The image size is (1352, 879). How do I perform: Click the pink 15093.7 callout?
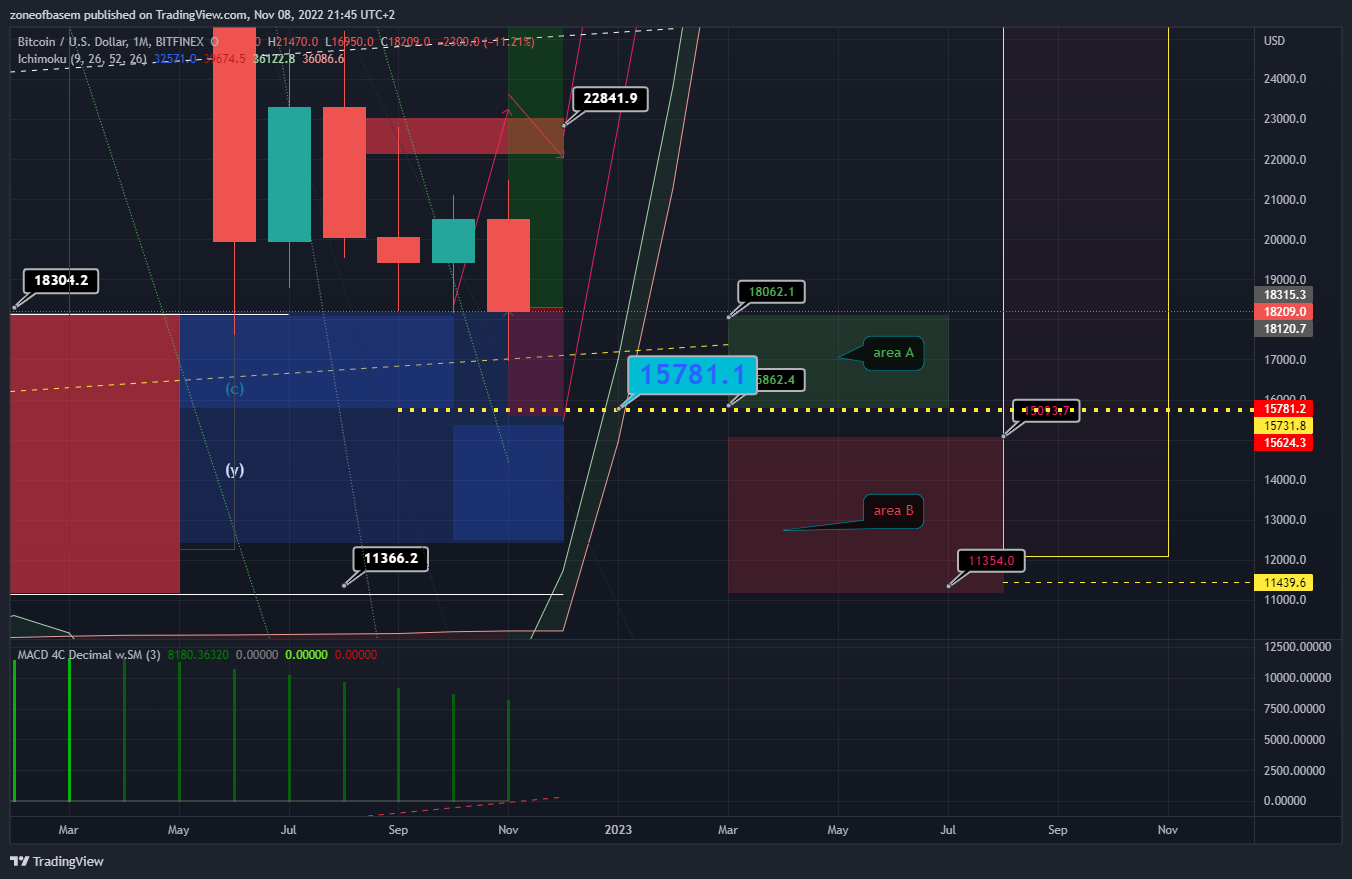coord(1046,411)
